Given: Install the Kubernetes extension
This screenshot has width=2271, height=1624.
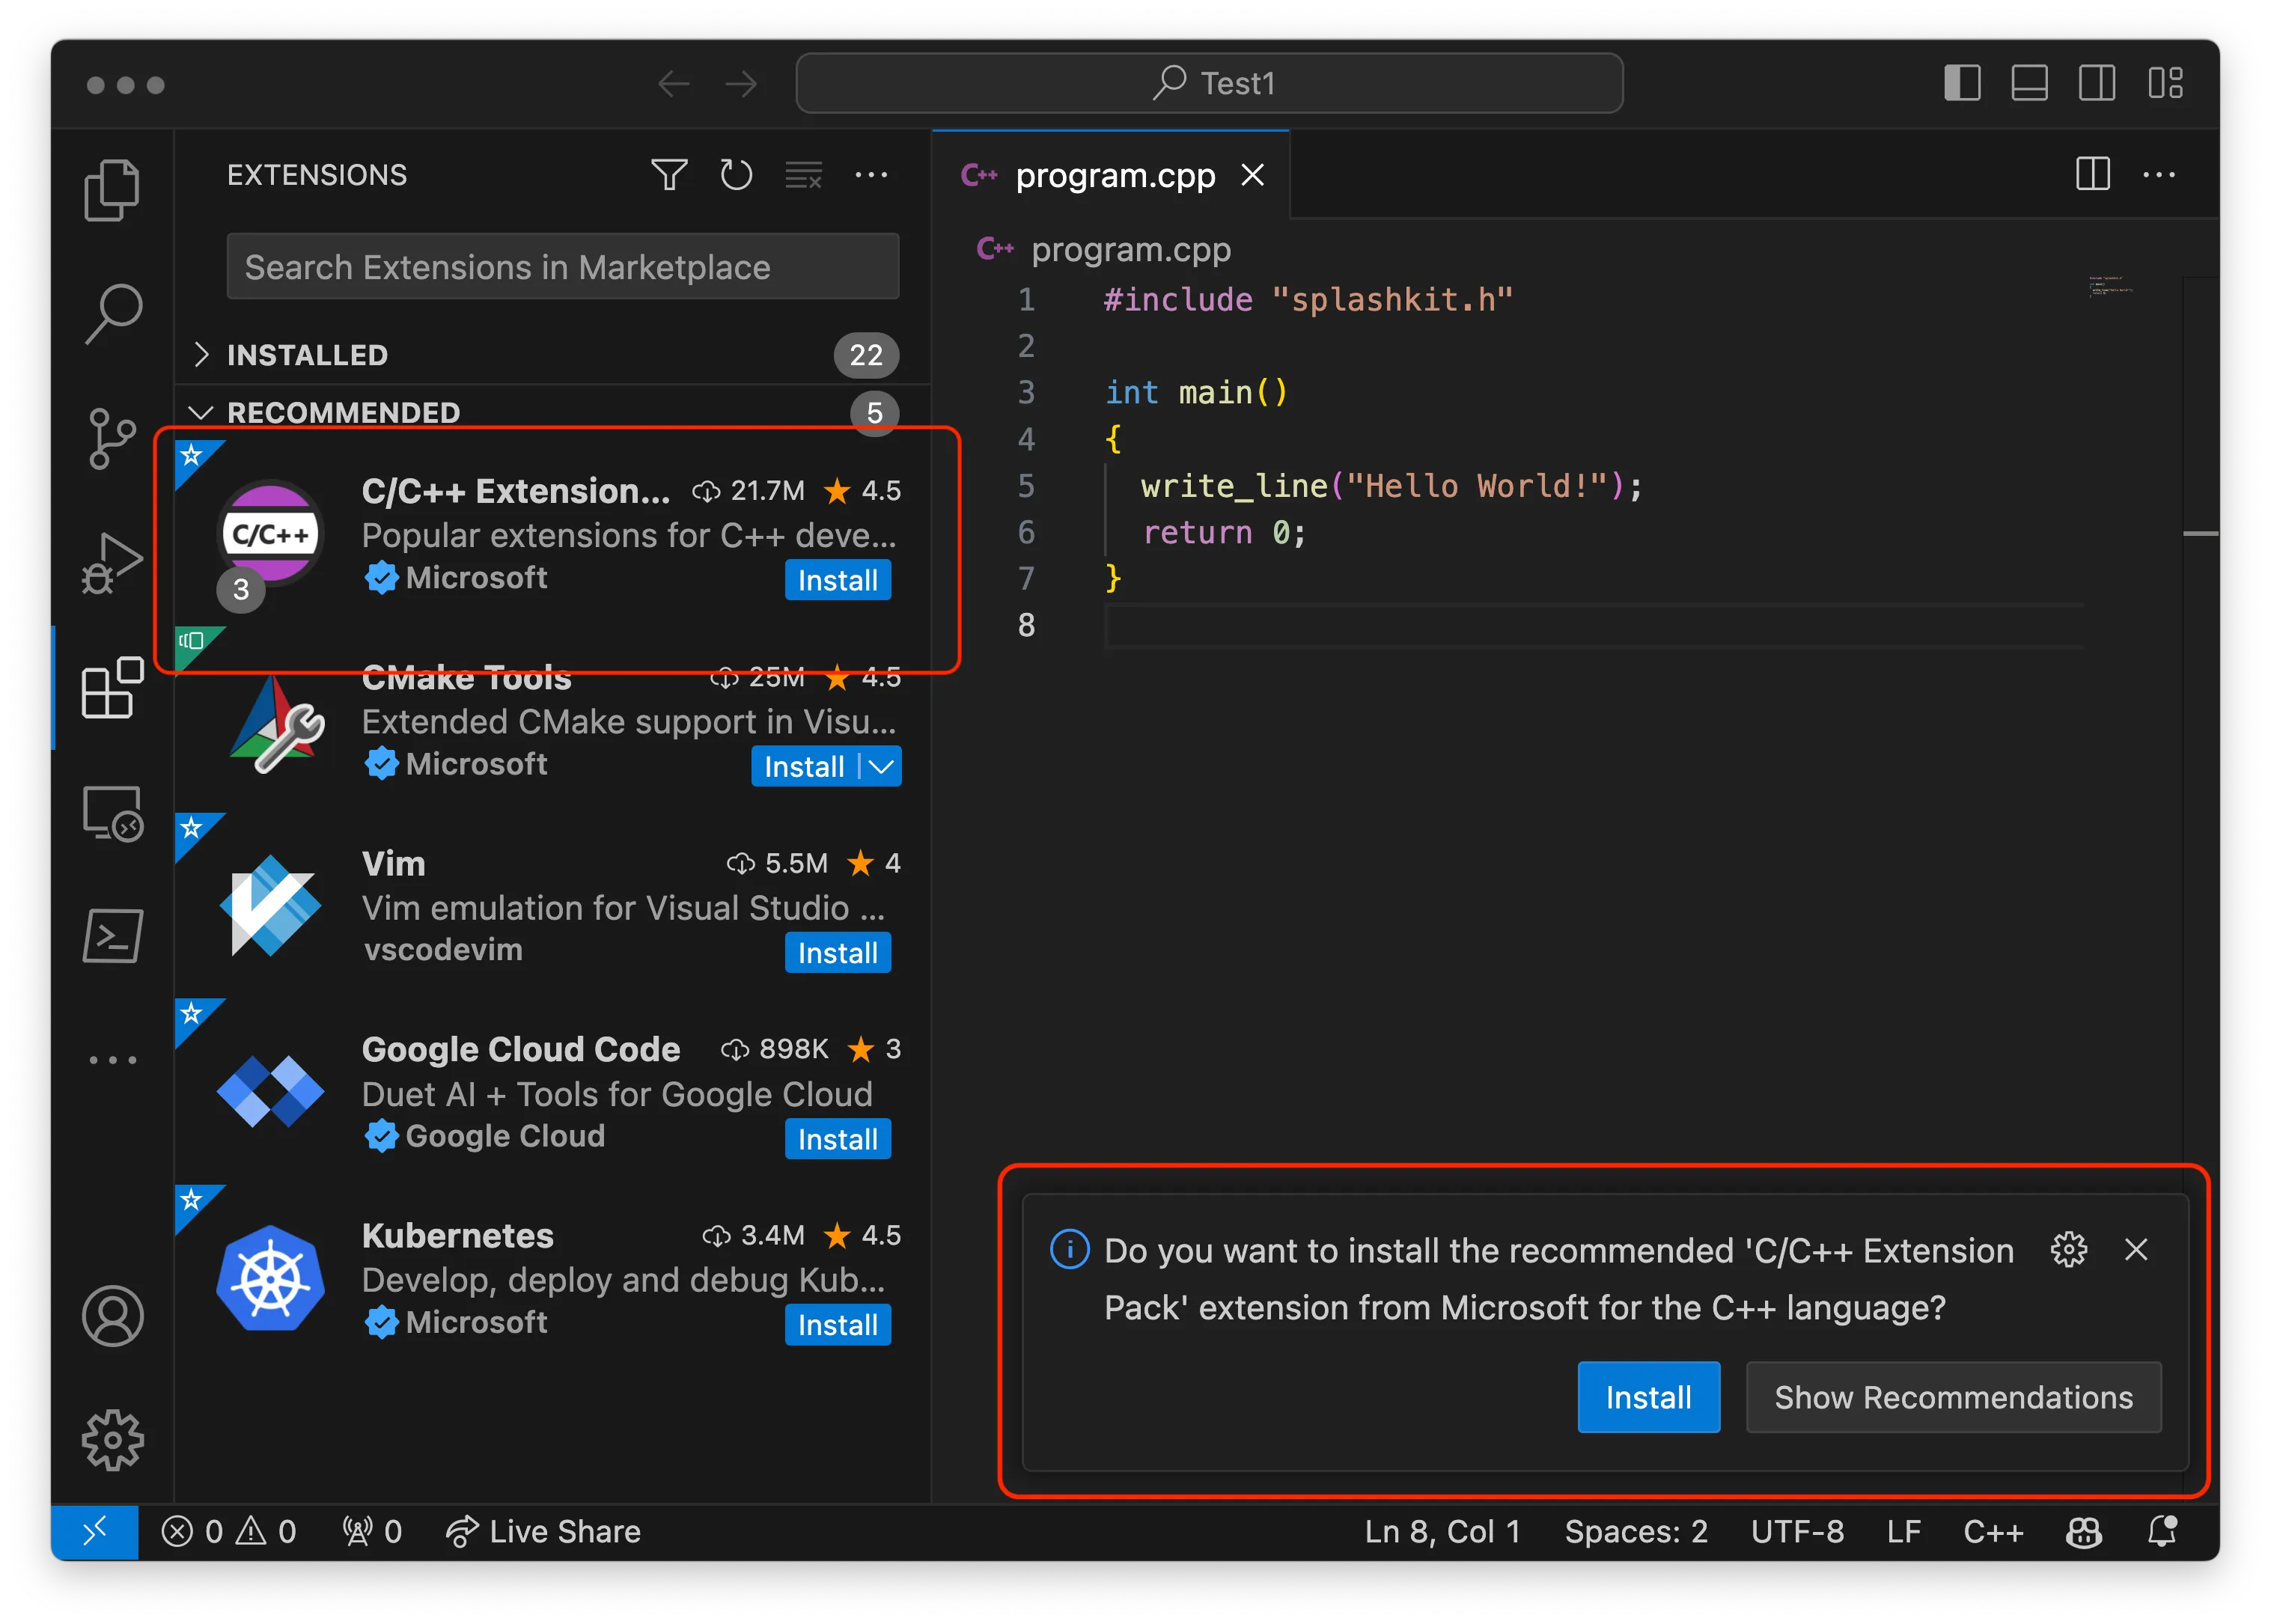Looking at the screenshot, I should (x=837, y=1325).
